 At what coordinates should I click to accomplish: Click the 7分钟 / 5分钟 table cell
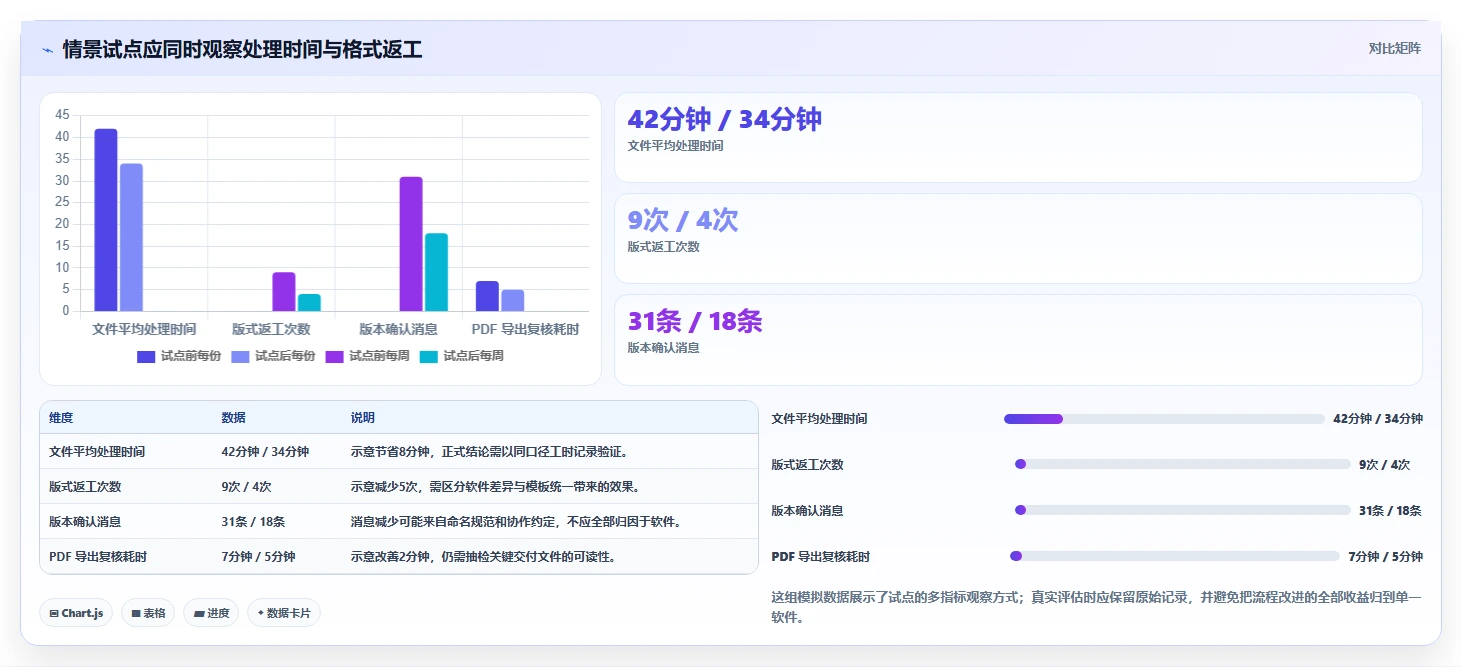point(258,557)
